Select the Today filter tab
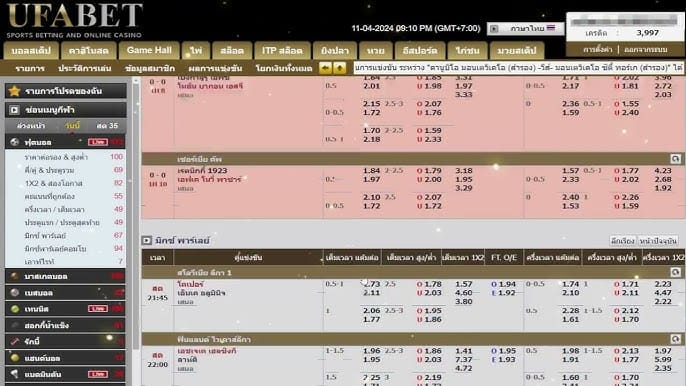Viewport: 686px width, 386px height. coord(72,126)
